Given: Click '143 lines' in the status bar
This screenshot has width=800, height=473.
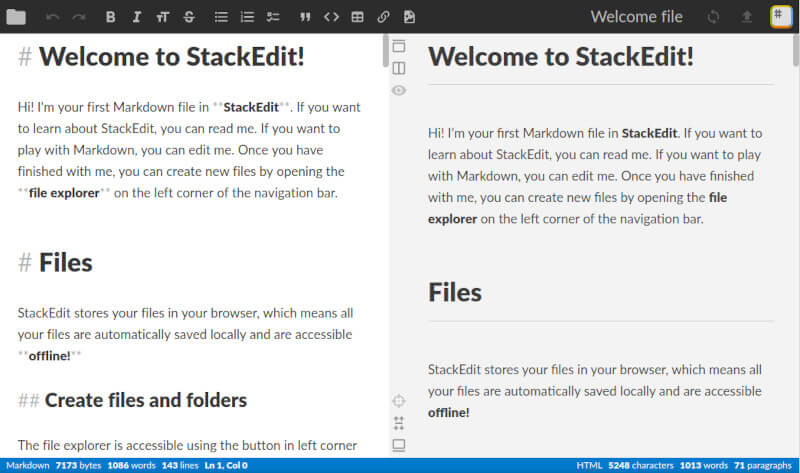Looking at the screenshot, I should [180, 465].
